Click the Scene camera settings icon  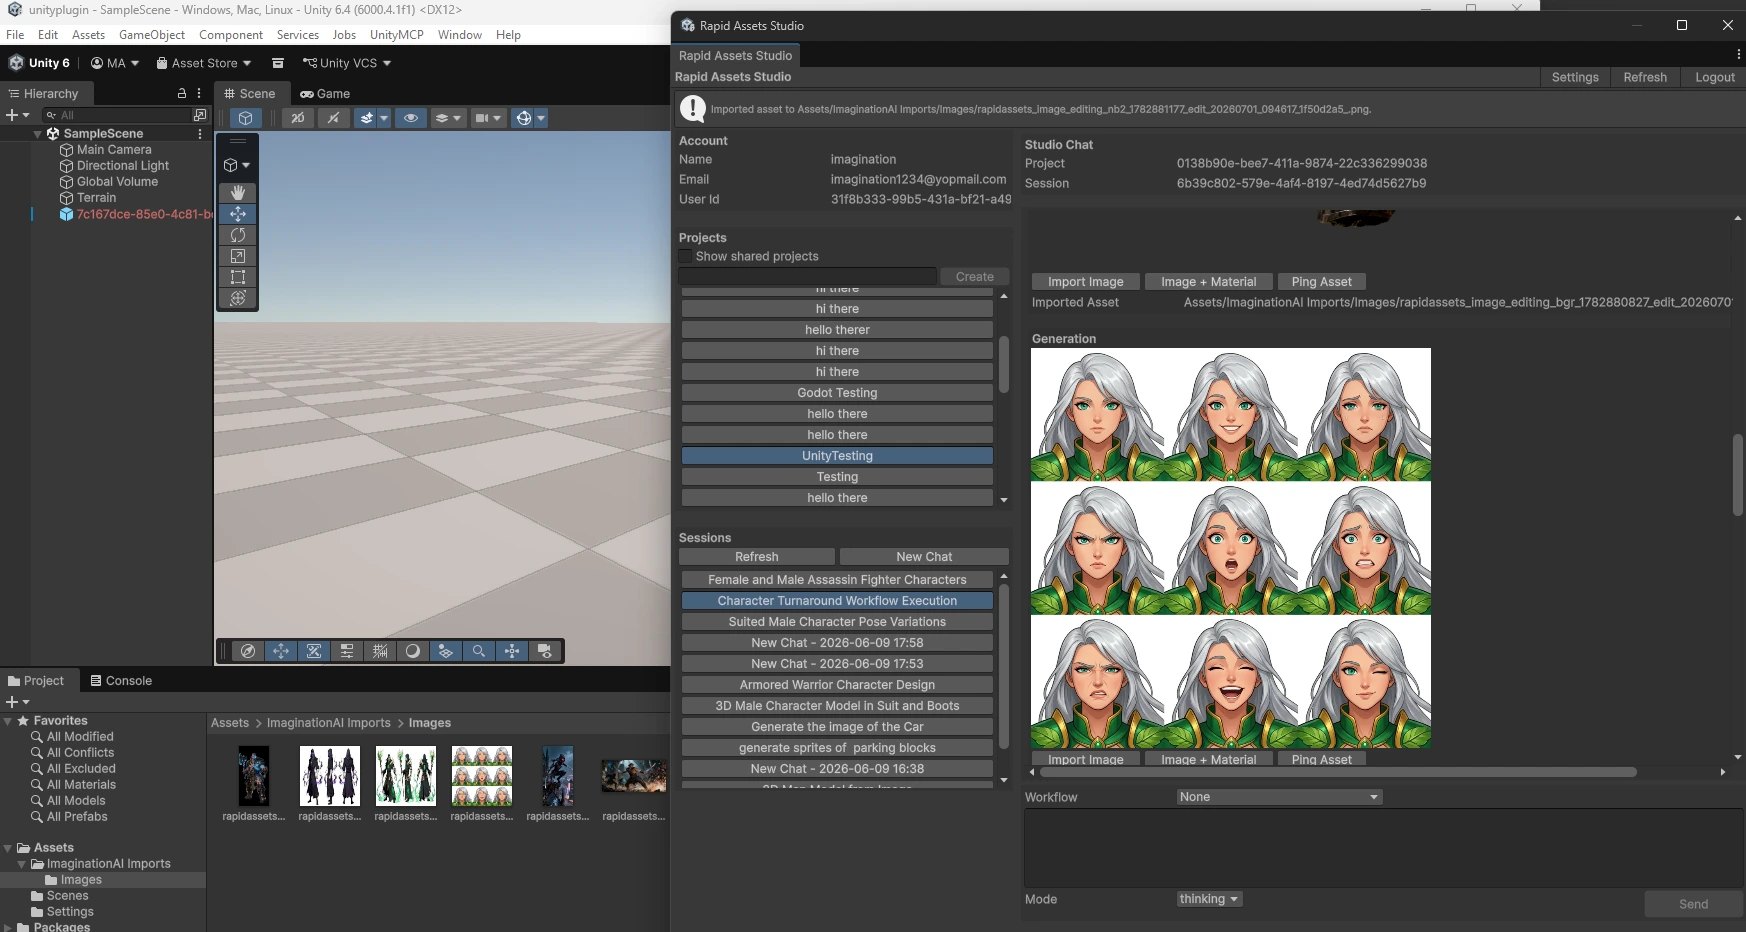click(x=488, y=118)
